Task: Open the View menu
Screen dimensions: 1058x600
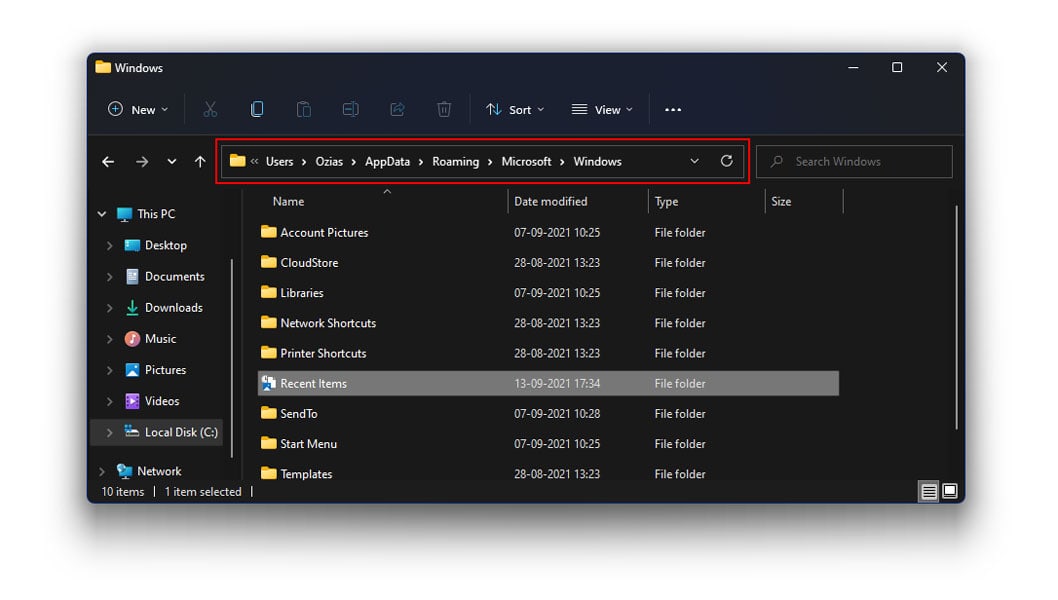Action: 601,109
